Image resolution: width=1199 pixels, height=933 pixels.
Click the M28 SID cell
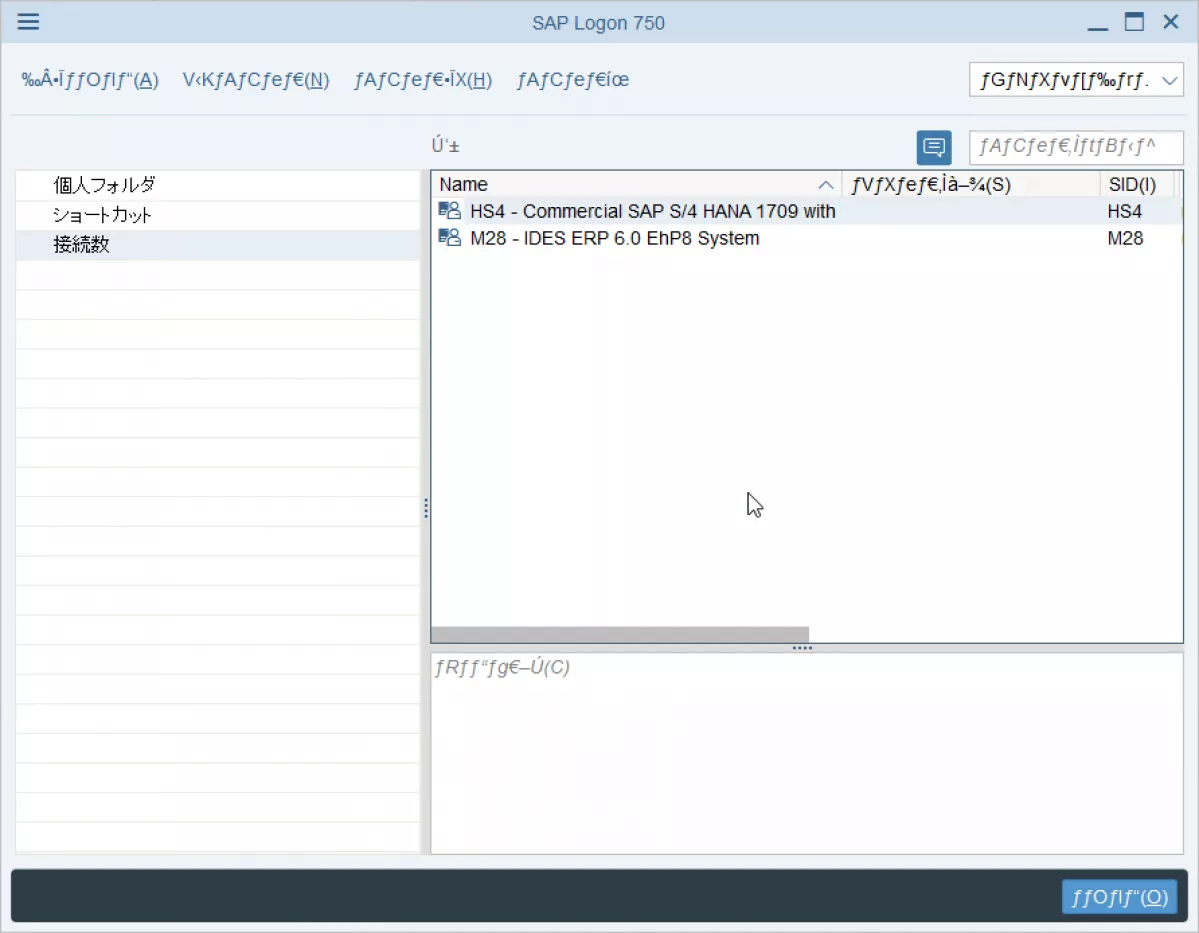click(x=1125, y=238)
